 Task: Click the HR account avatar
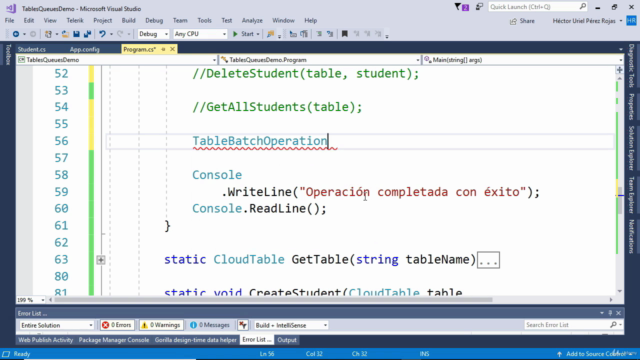point(631,21)
